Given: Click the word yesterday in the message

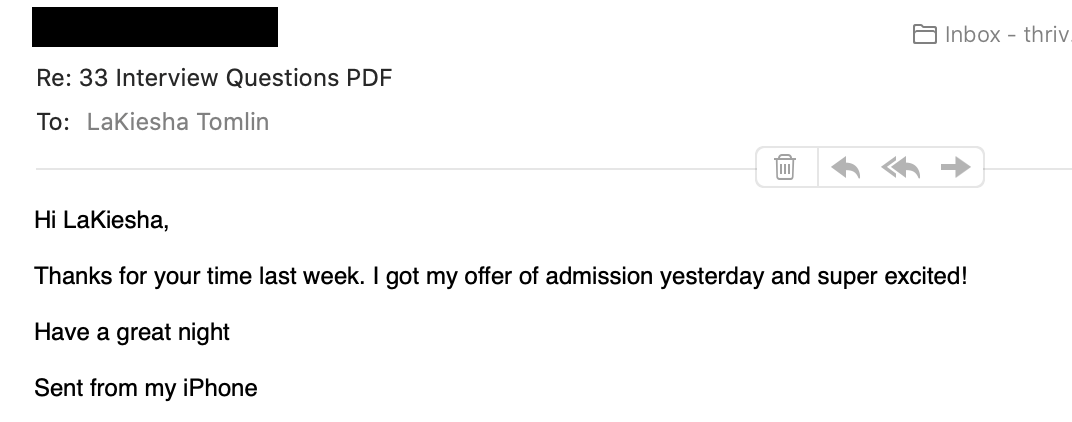Looking at the screenshot, I should [x=712, y=276].
